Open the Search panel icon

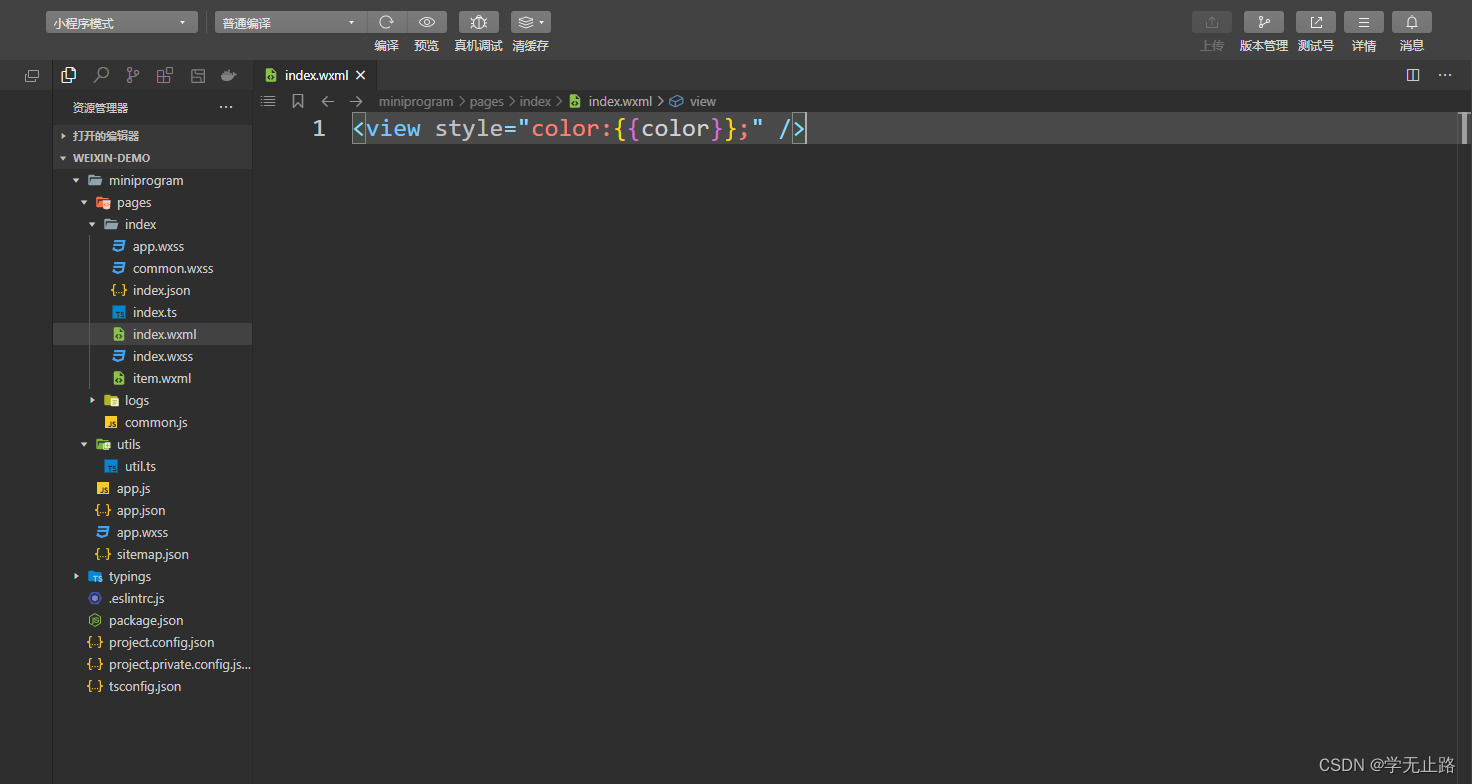point(101,75)
